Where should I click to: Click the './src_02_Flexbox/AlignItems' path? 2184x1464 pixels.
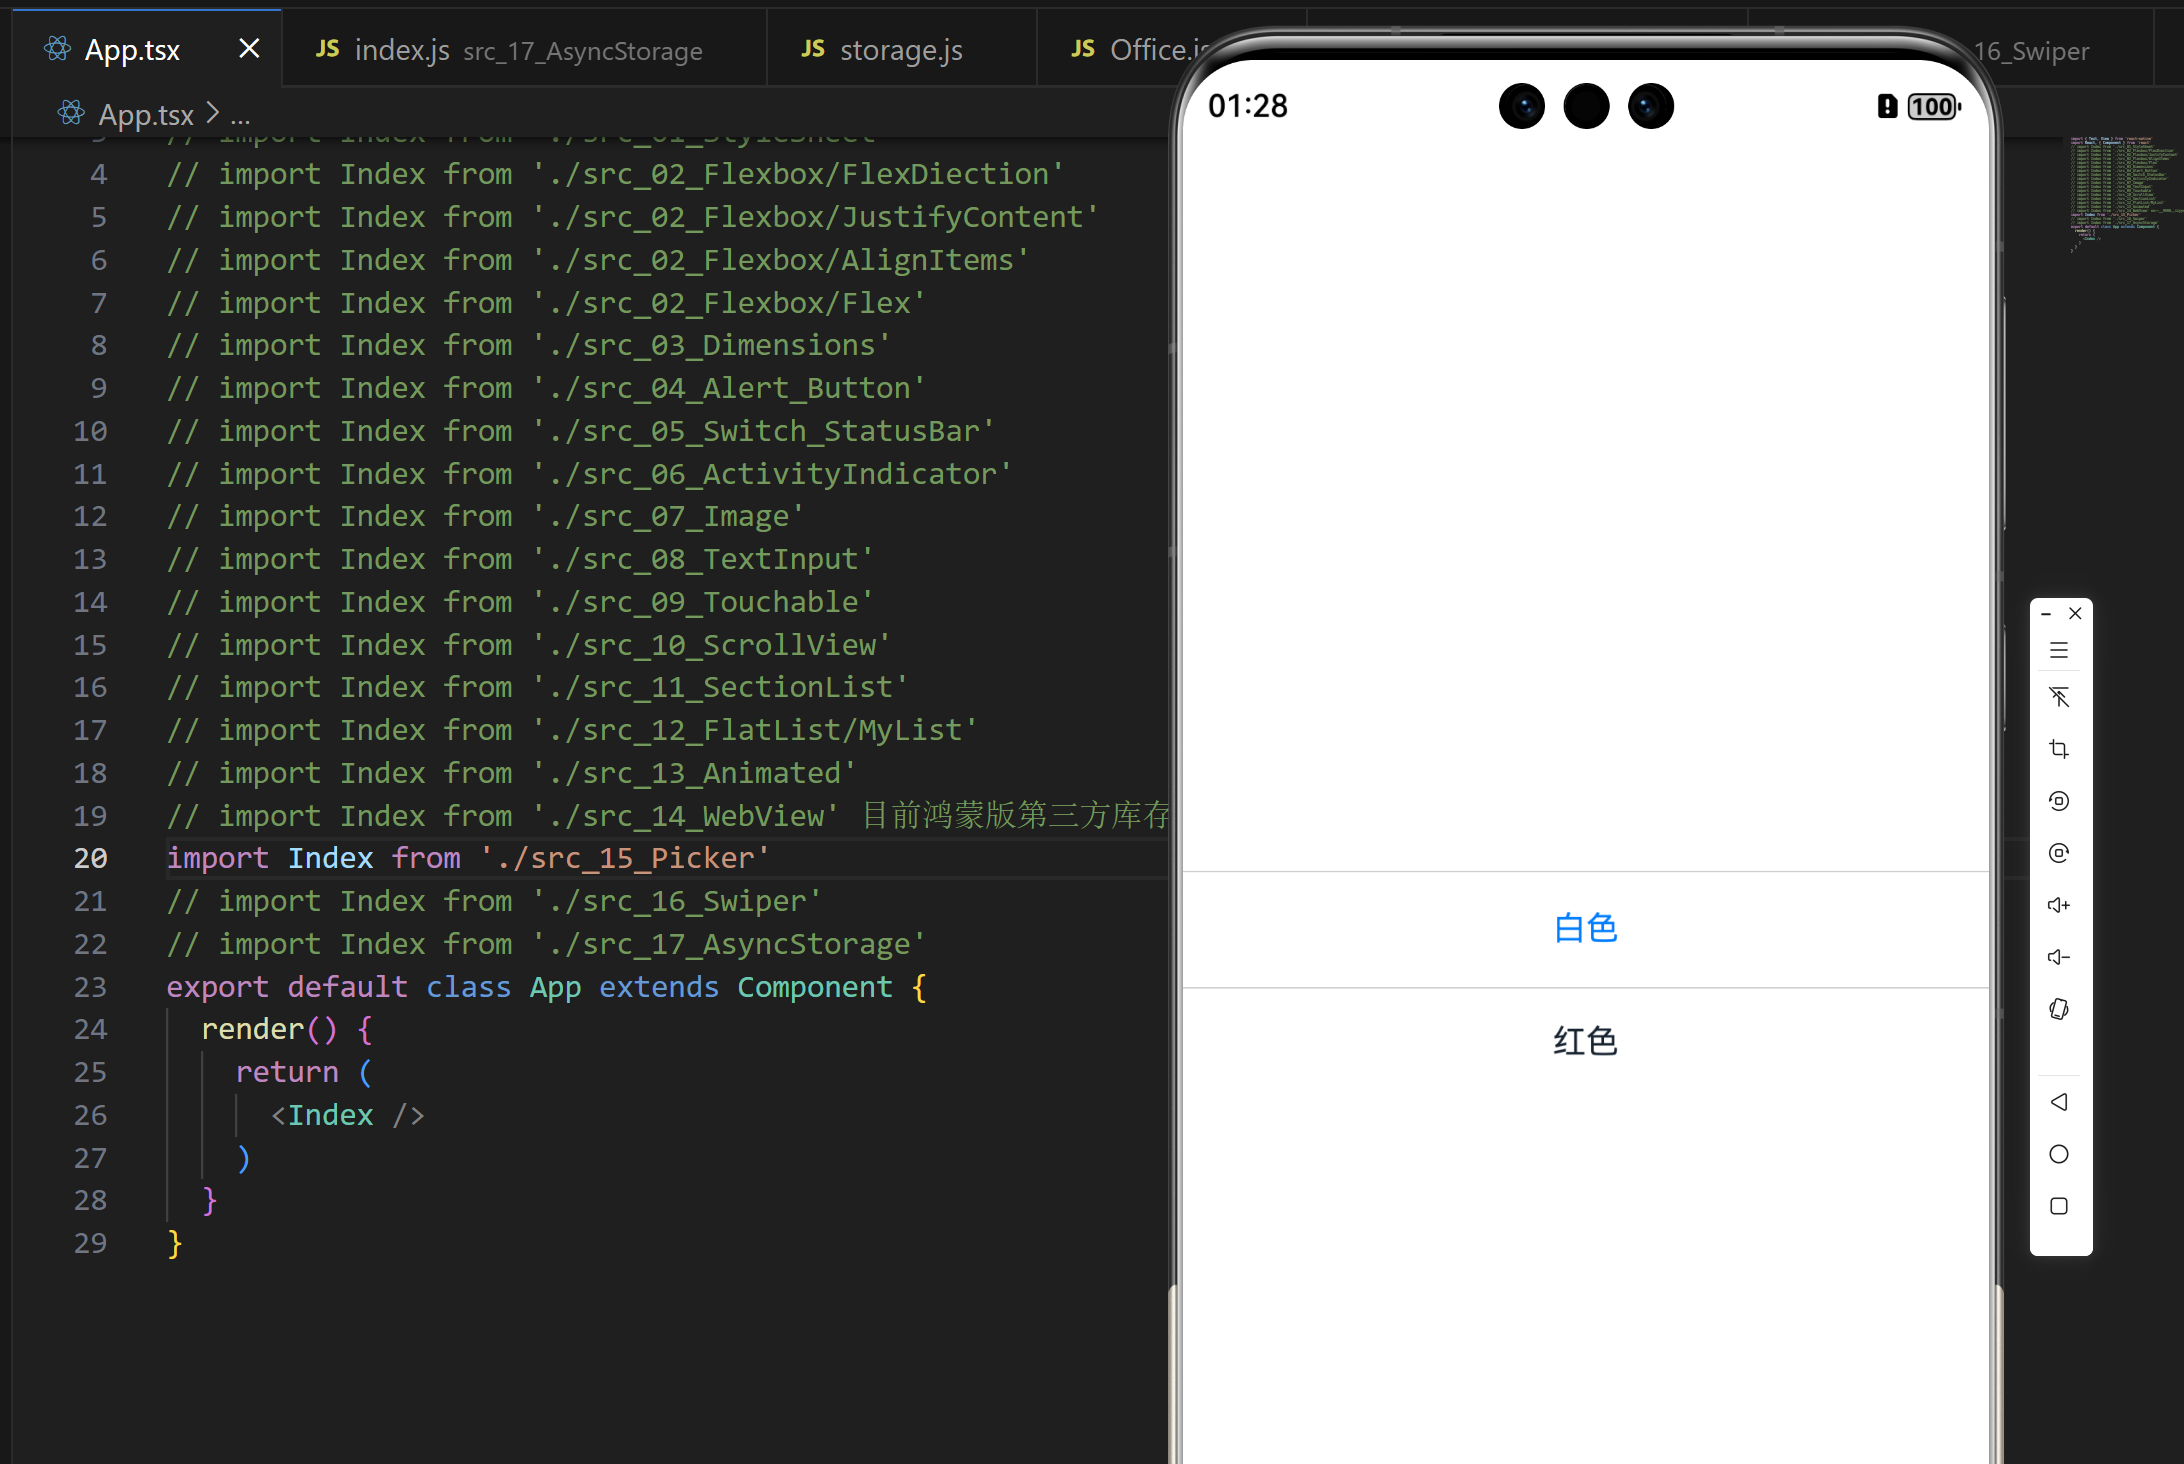pos(780,261)
